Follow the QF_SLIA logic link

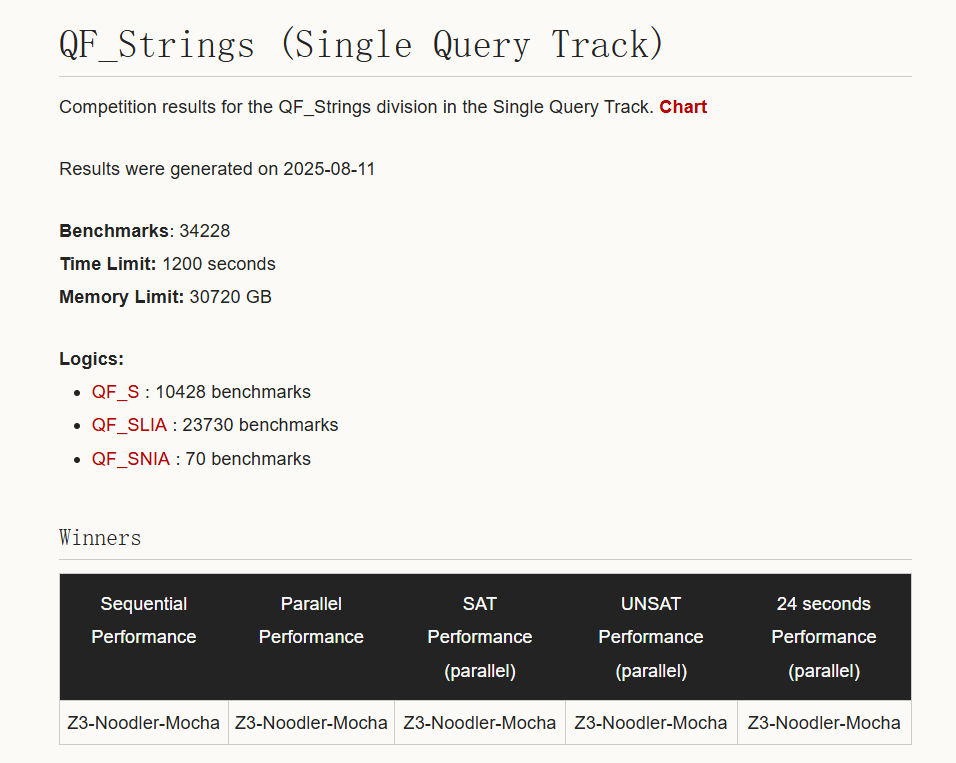pyautogui.click(x=129, y=425)
